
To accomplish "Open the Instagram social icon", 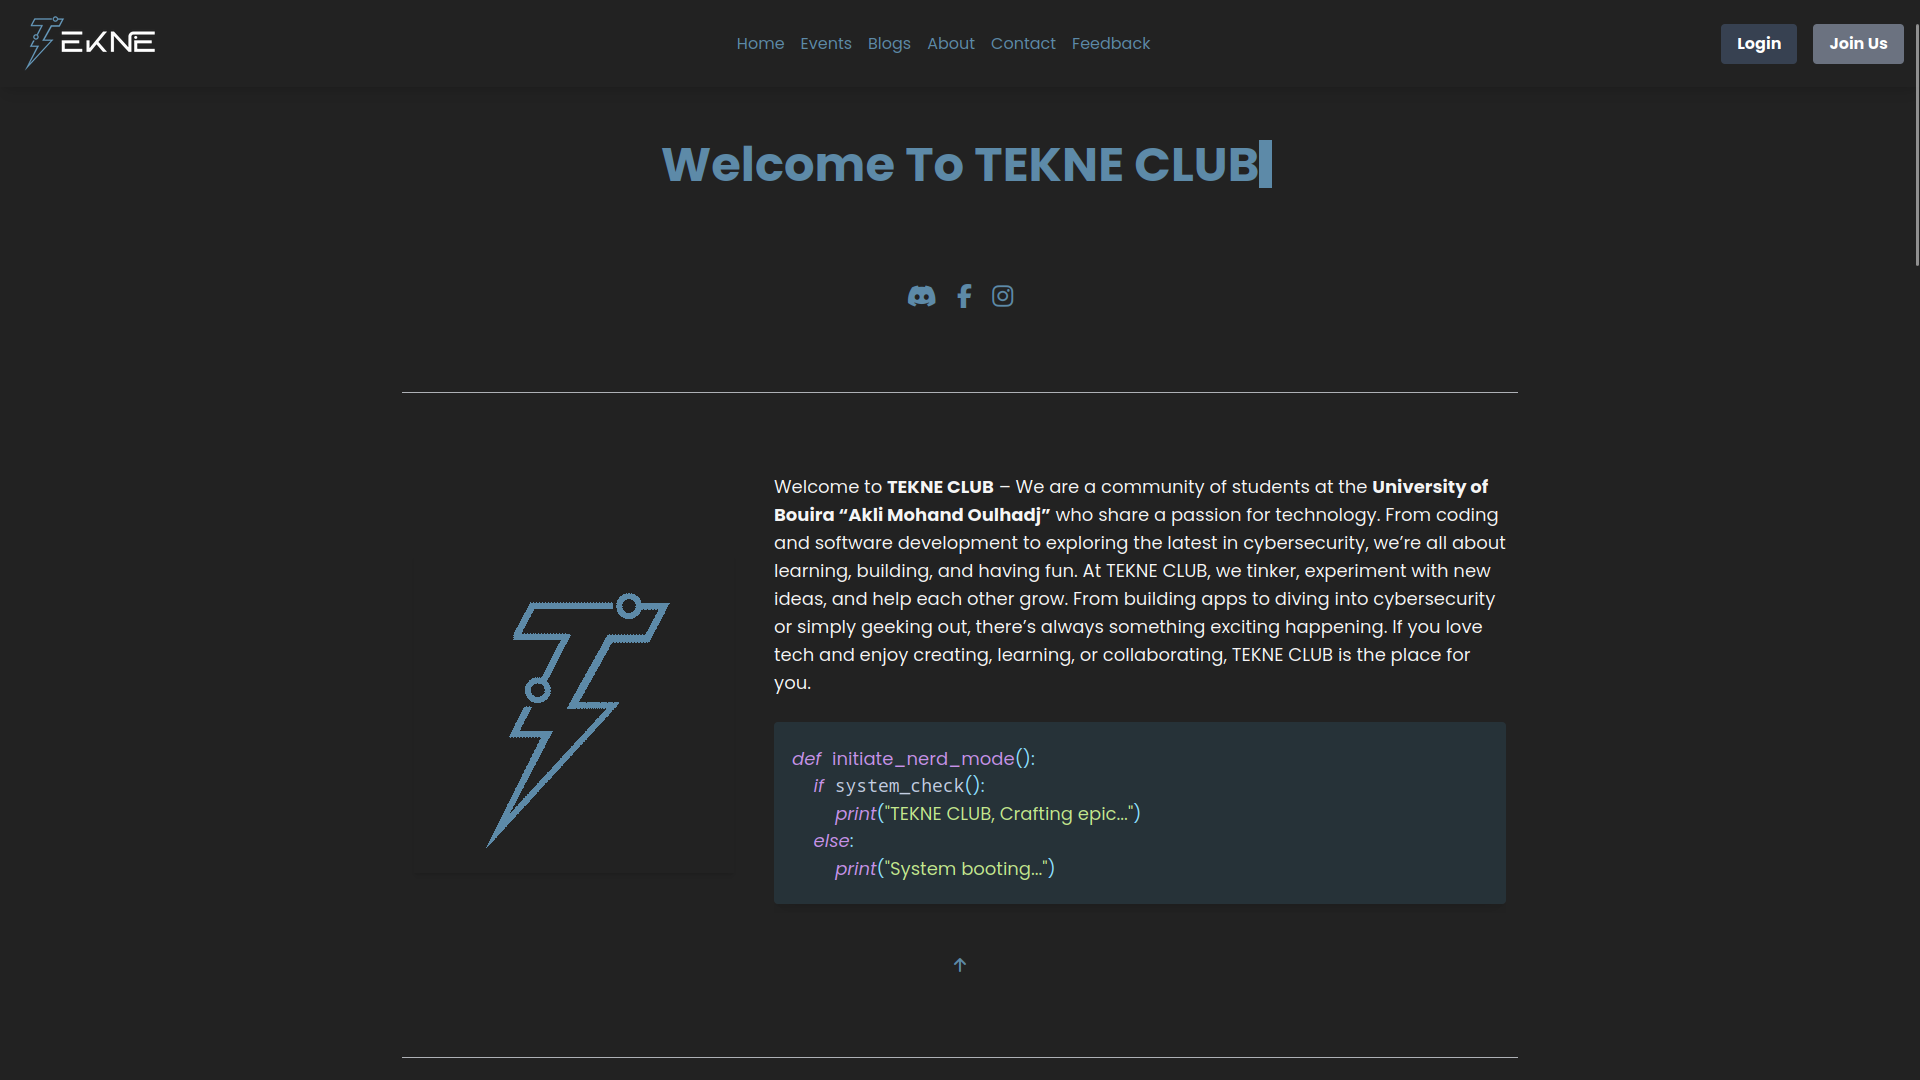I will pyautogui.click(x=1002, y=296).
